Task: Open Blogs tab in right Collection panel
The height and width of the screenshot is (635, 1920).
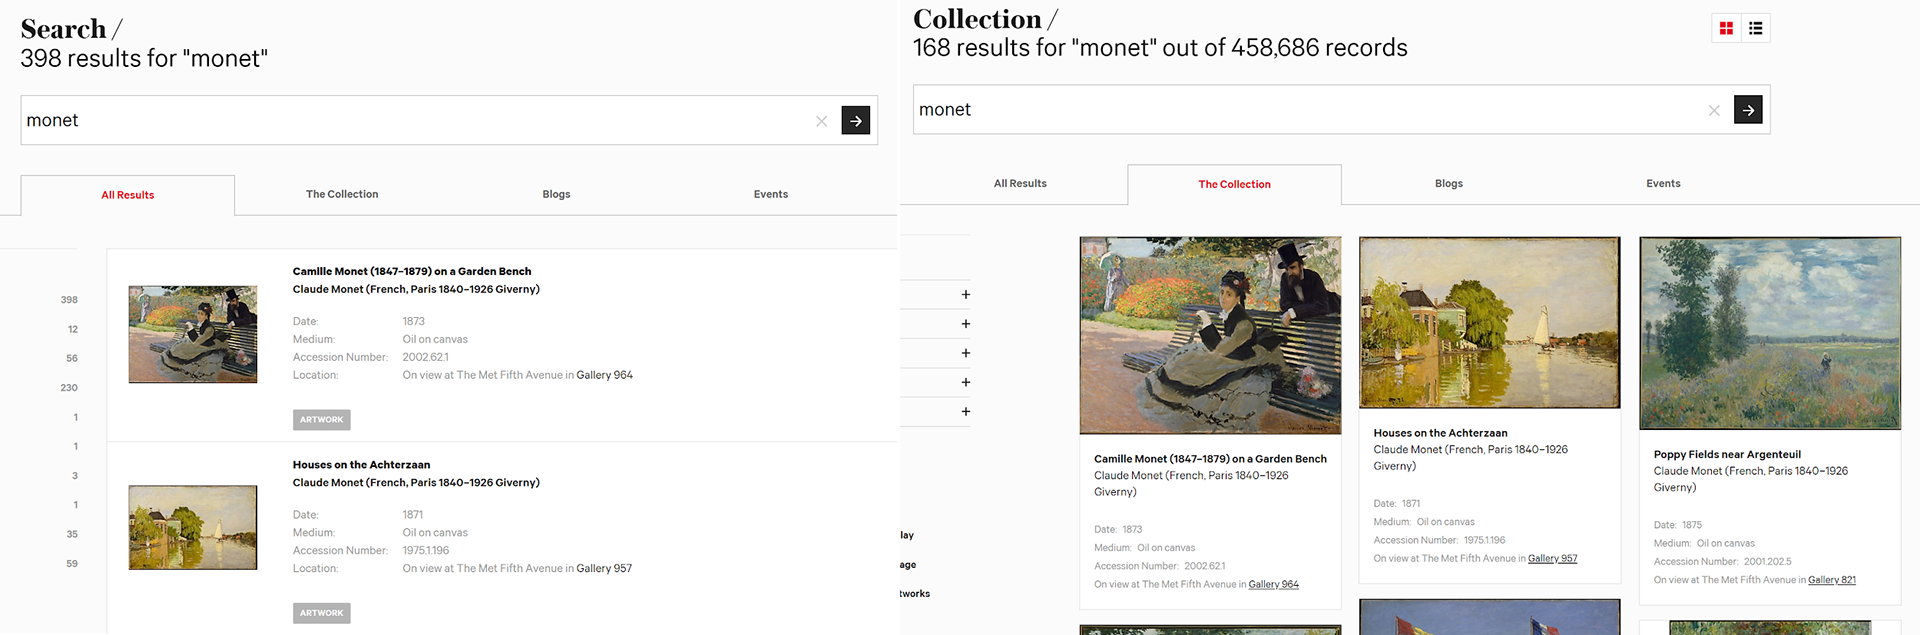Action: [1449, 183]
